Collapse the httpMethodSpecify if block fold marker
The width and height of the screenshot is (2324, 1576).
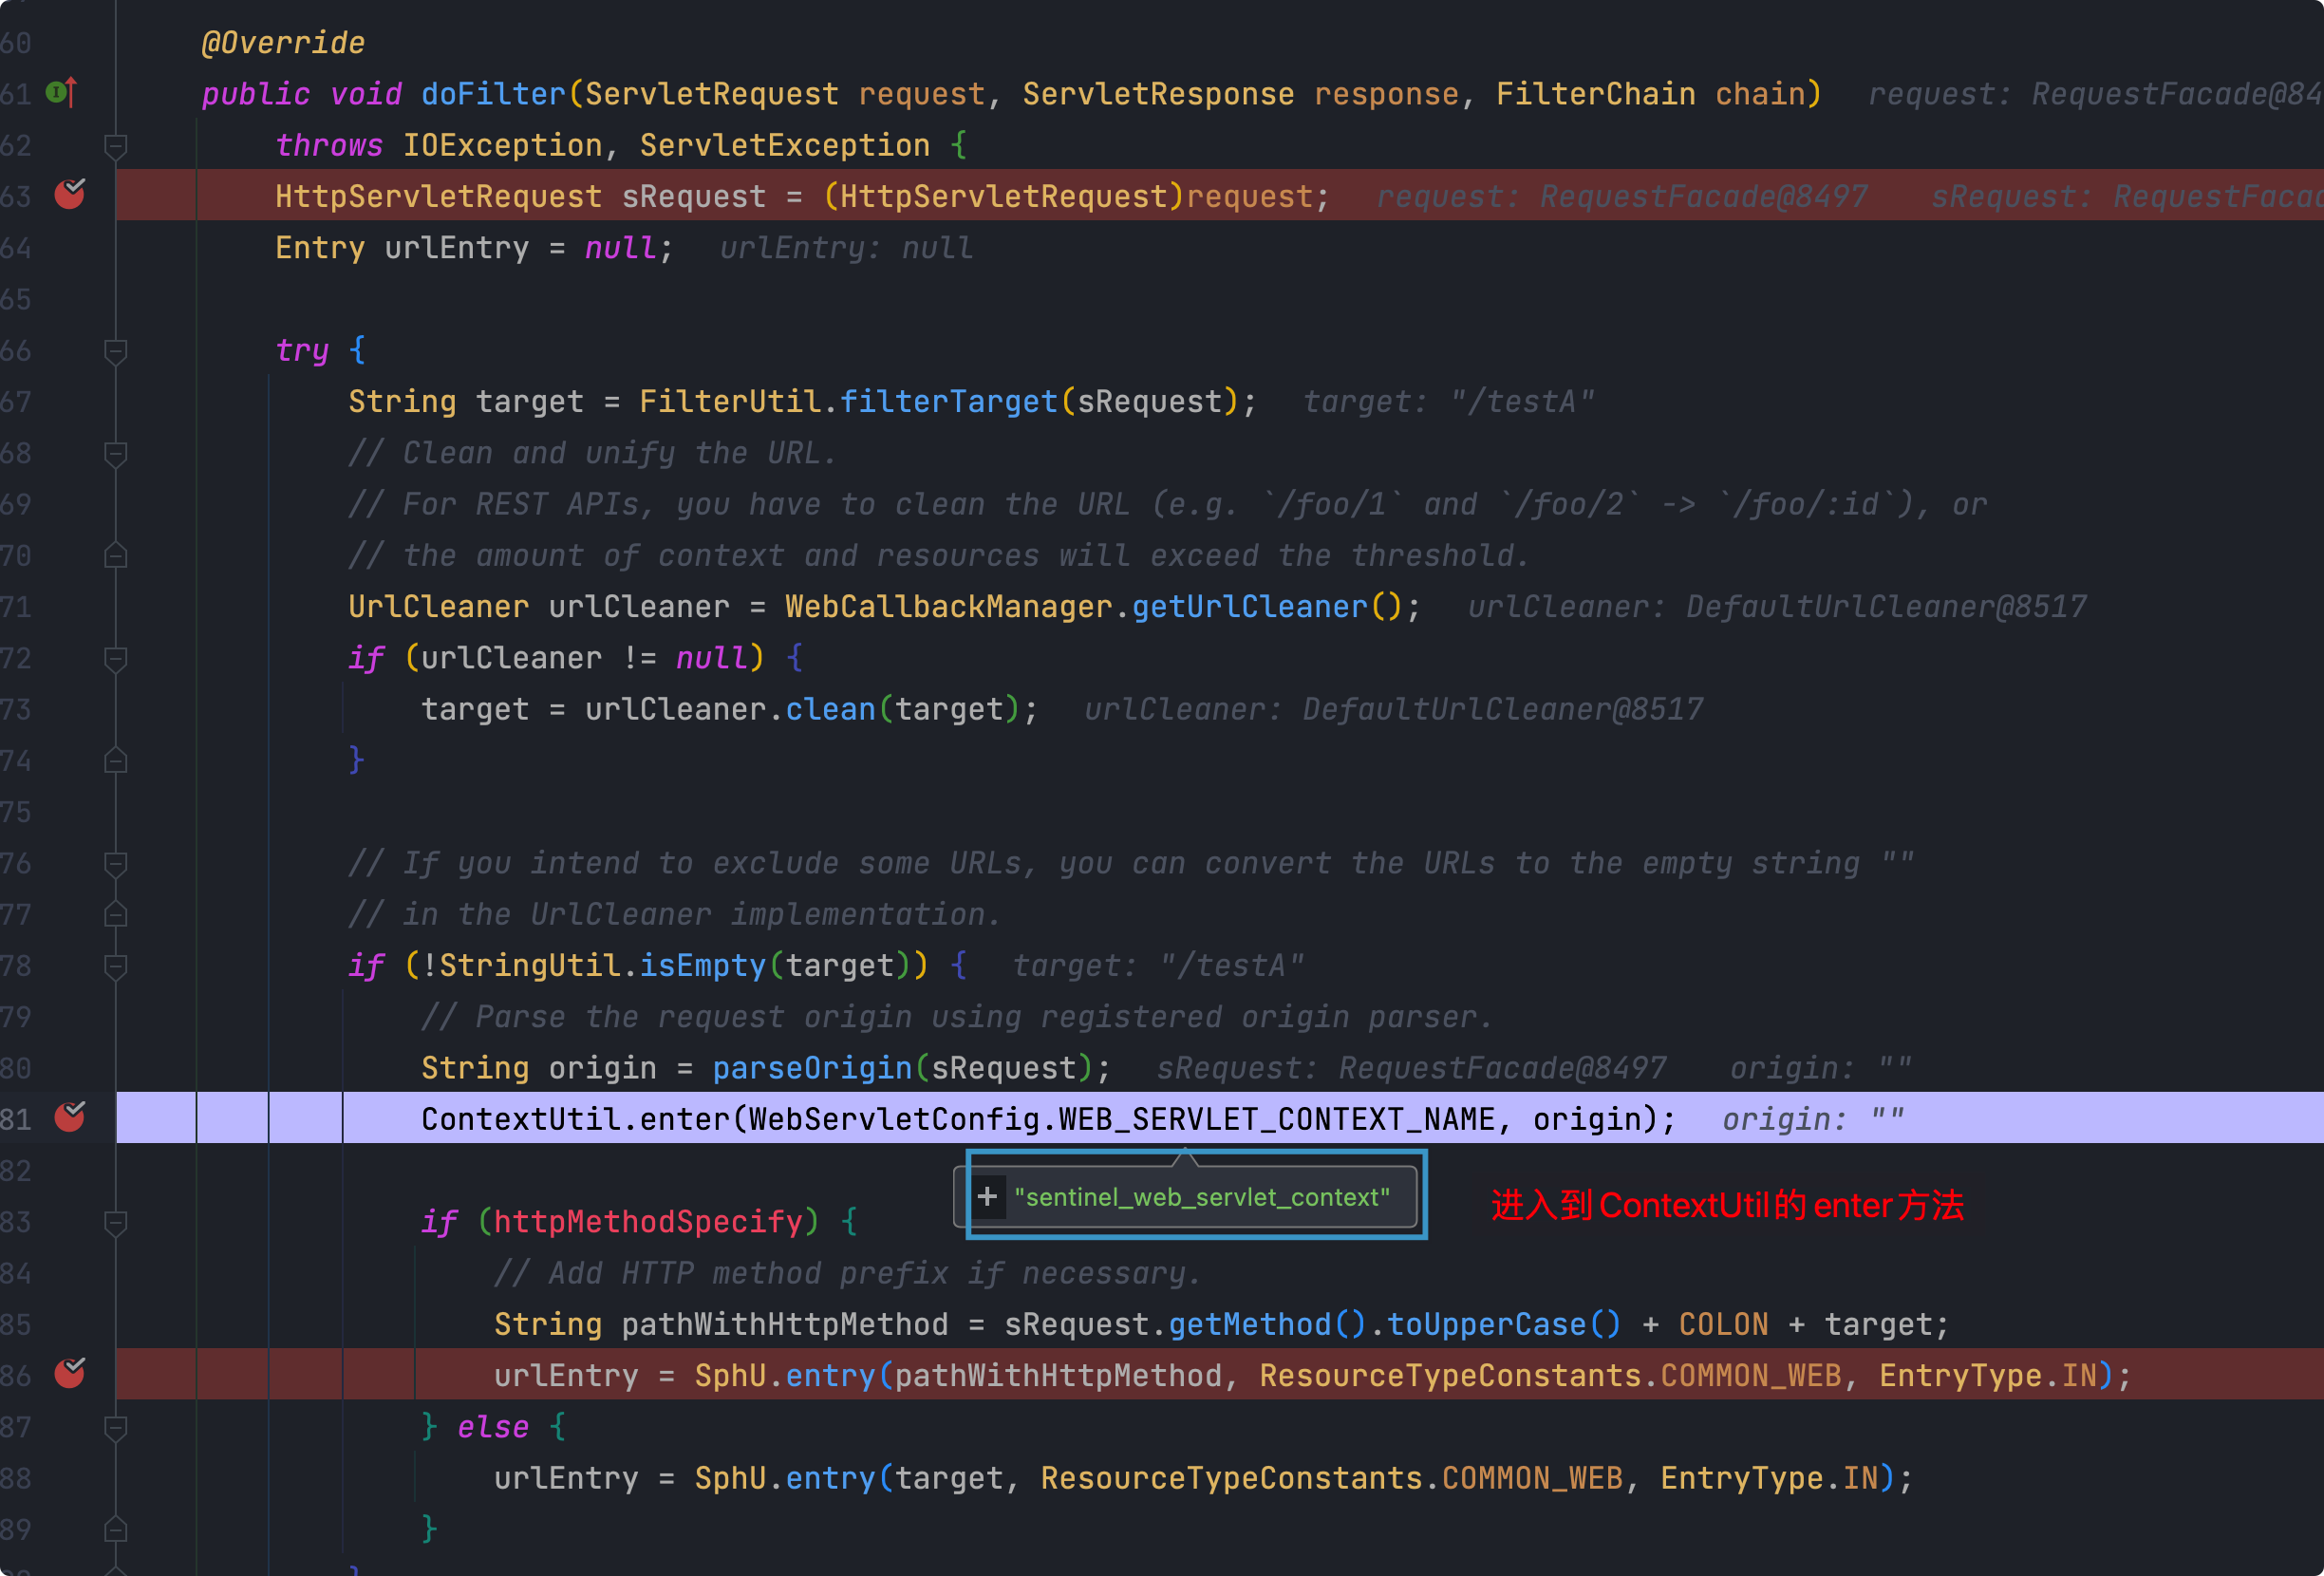tap(116, 1222)
